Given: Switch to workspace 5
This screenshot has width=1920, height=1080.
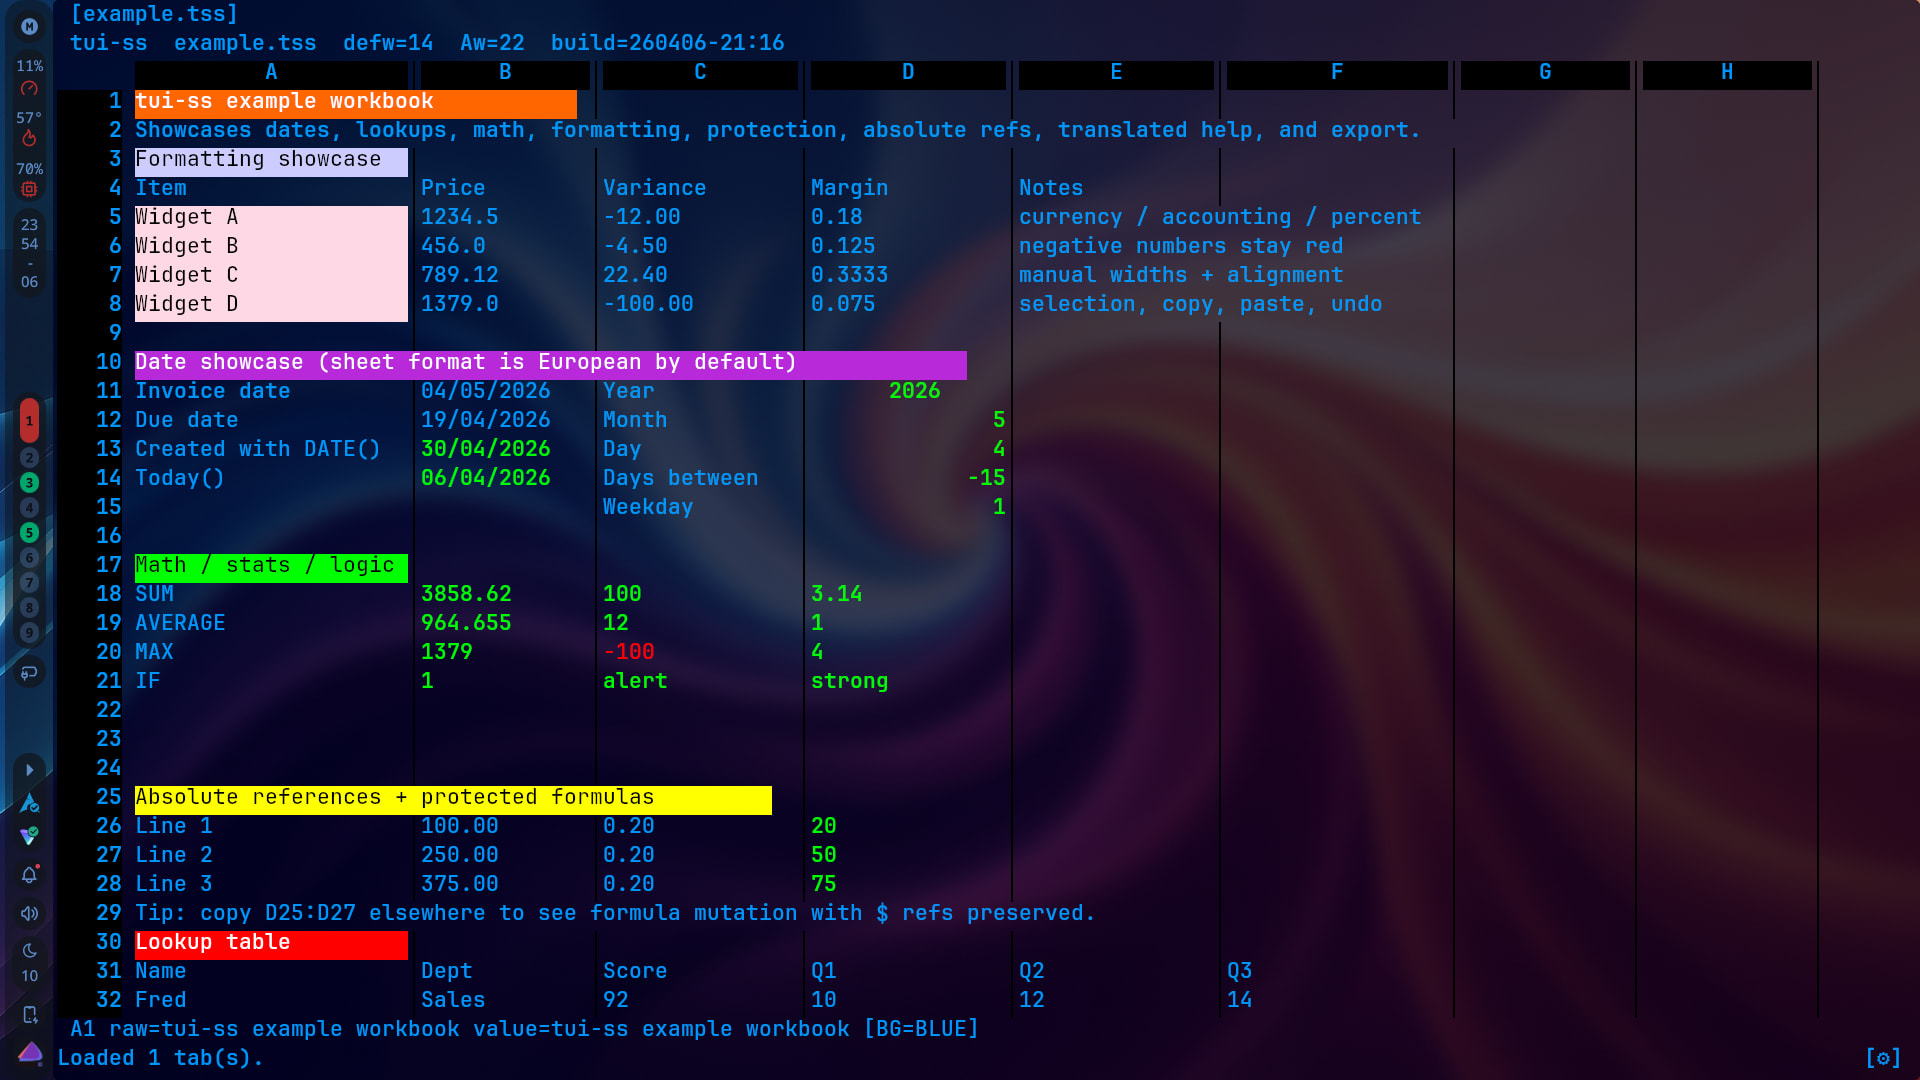Looking at the screenshot, I should click(x=29, y=533).
